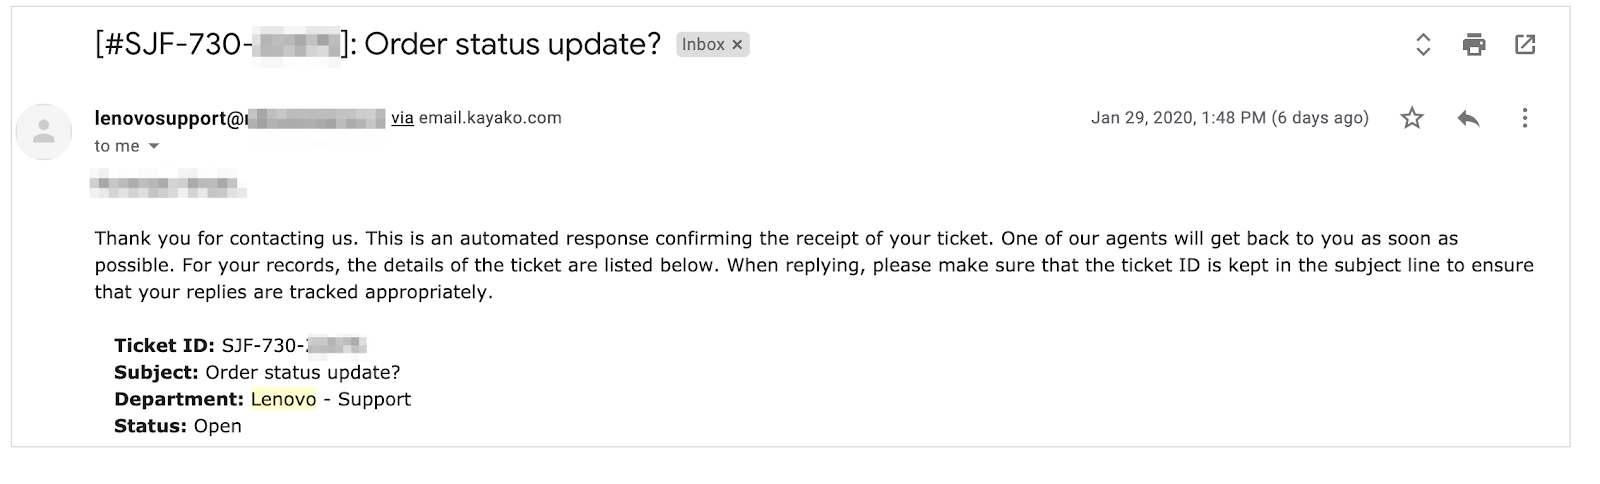Image resolution: width=1600 pixels, height=484 pixels.
Task: Reply using the arrow icon
Action: [x=1468, y=118]
